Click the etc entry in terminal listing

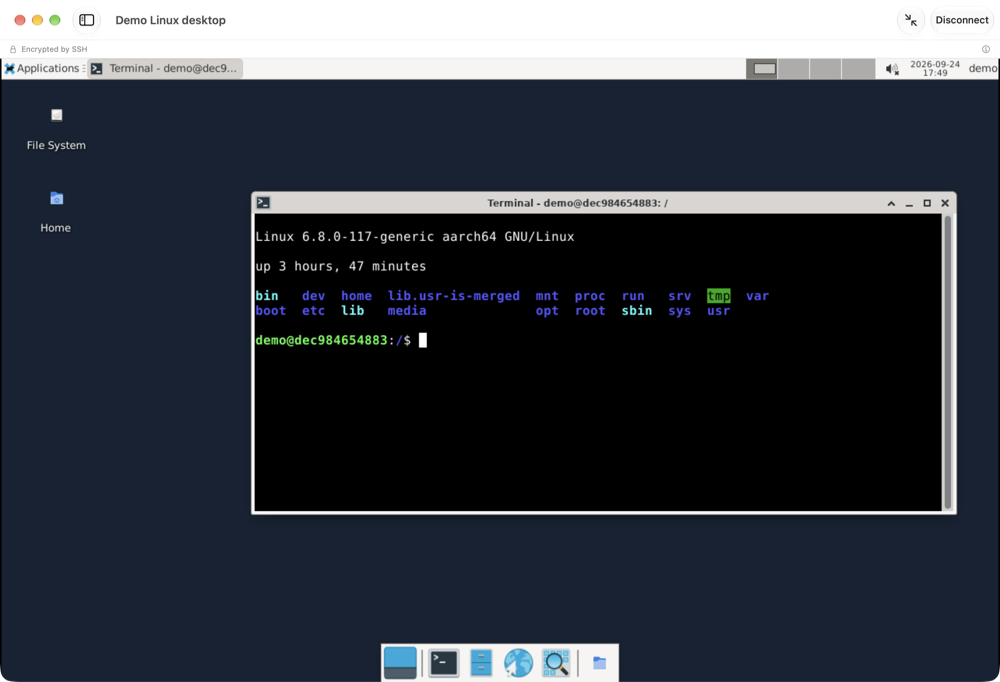pos(313,311)
